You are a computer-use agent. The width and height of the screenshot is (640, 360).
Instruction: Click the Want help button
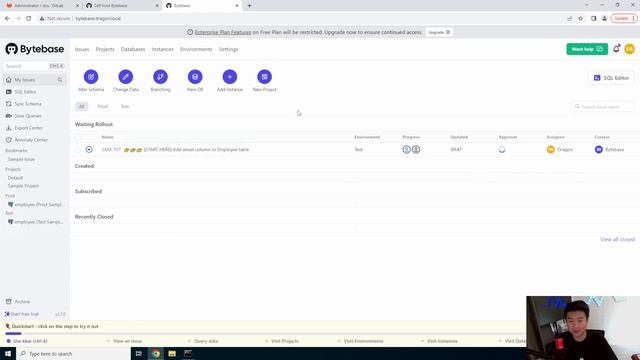click(587, 49)
